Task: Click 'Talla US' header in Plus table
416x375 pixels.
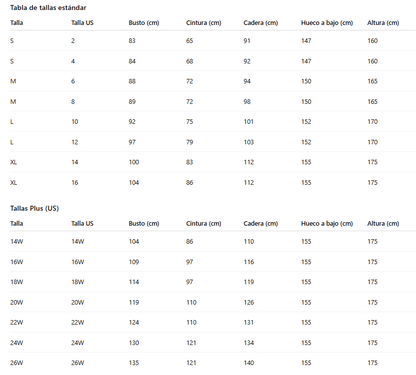Action: [82, 224]
